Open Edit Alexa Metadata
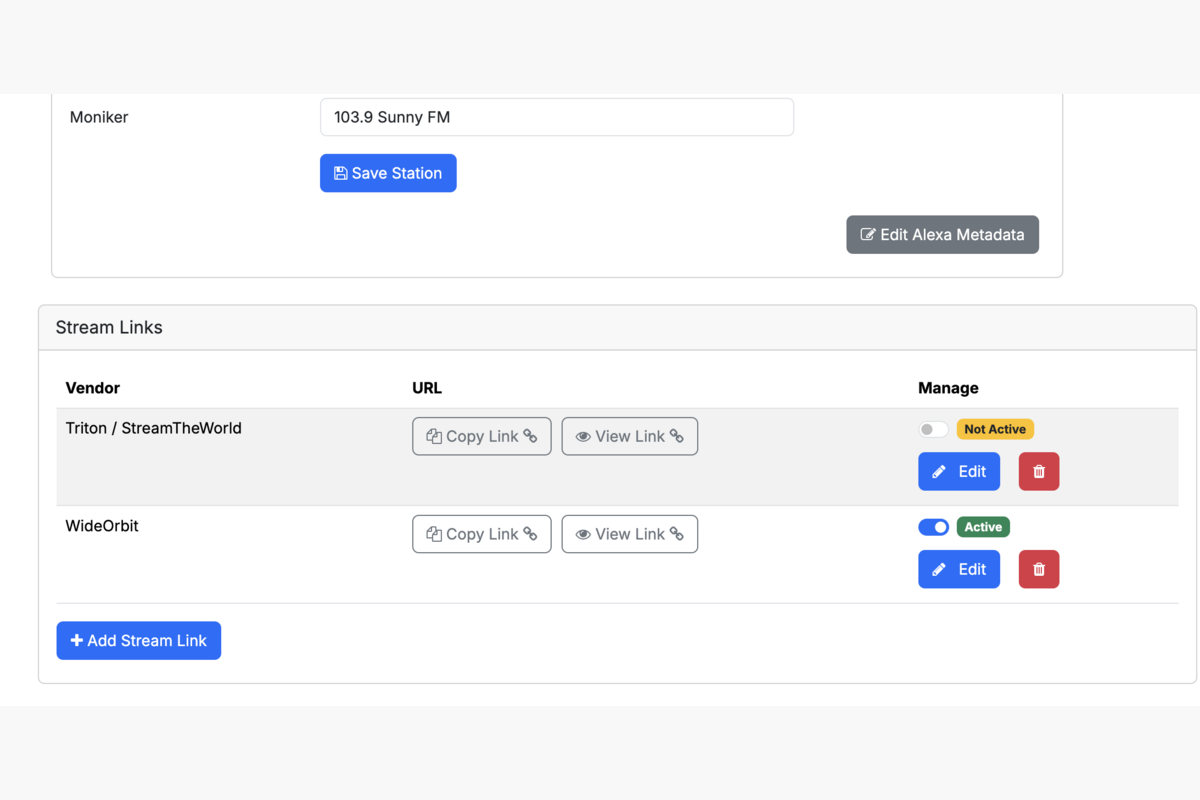Image resolution: width=1200 pixels, height=800 pixels. [942, 234]
